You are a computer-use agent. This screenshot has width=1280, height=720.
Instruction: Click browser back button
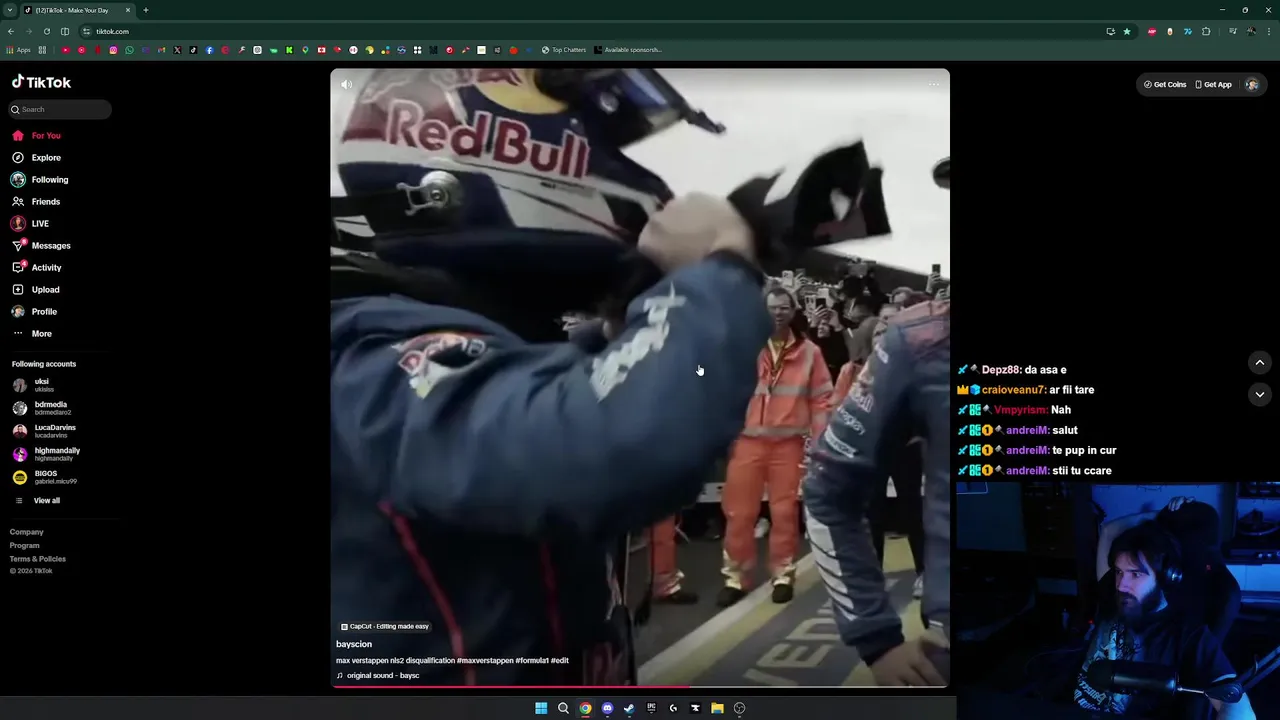point(11,31)
